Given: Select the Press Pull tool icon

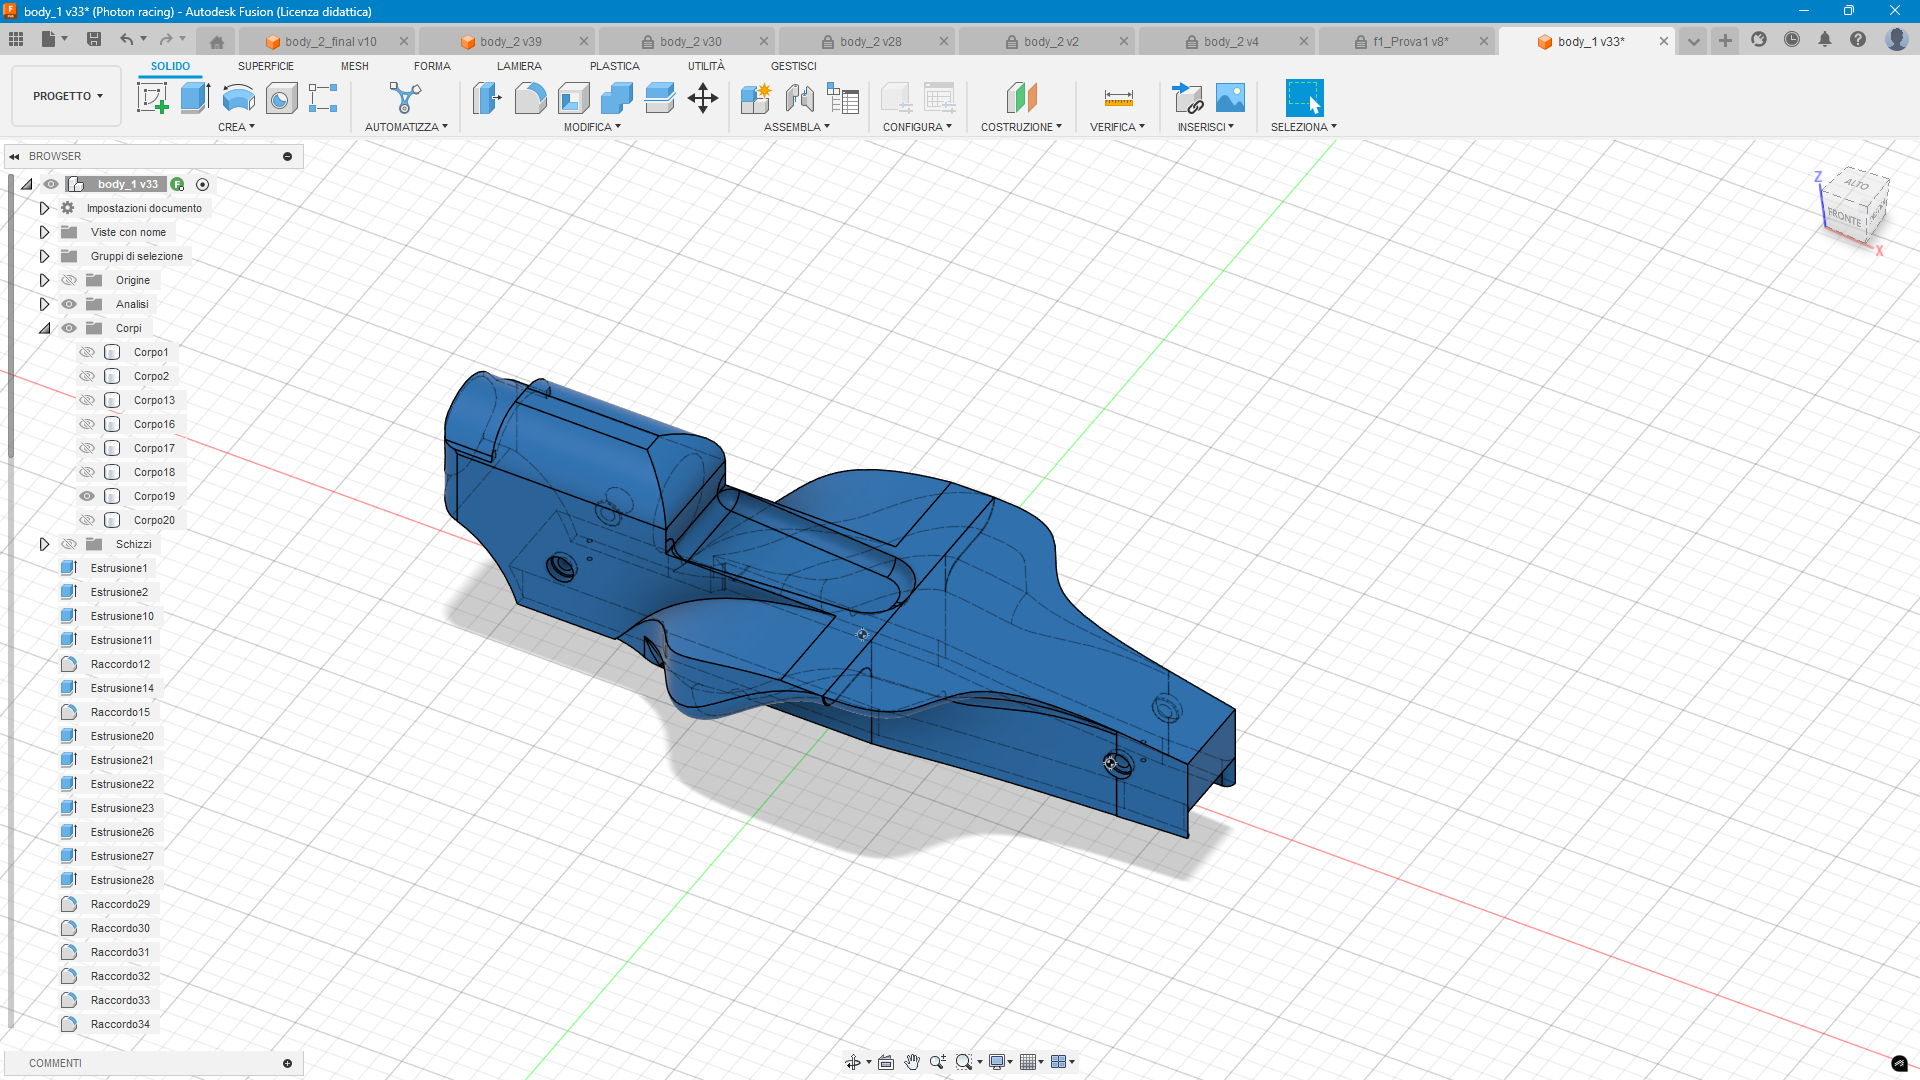Looking at the screenshot, I should 487,98.
